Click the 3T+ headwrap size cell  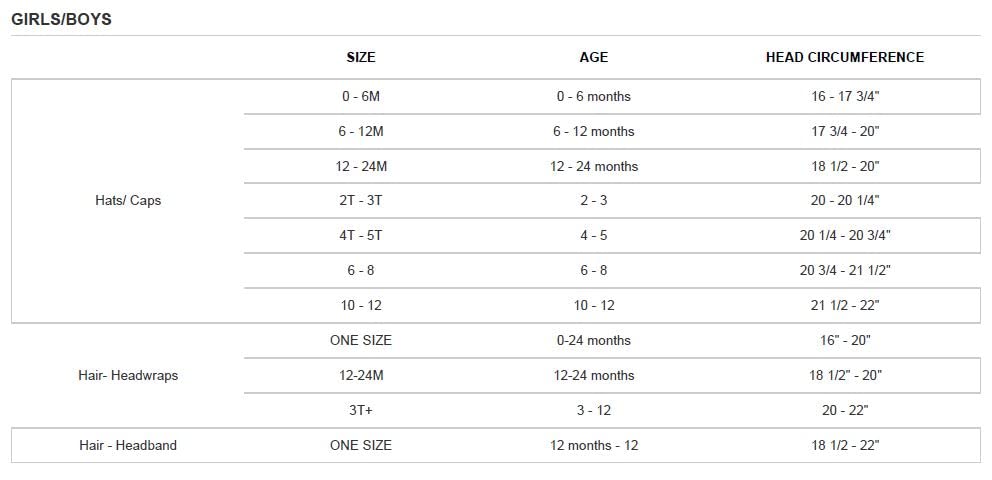coord(361,410)
